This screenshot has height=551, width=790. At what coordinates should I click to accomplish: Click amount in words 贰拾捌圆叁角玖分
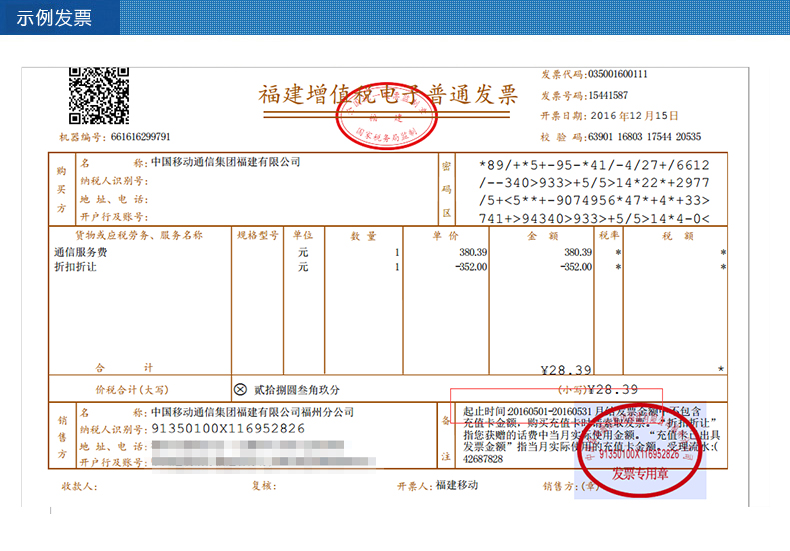pyautogui.click(x=297, y=390)
